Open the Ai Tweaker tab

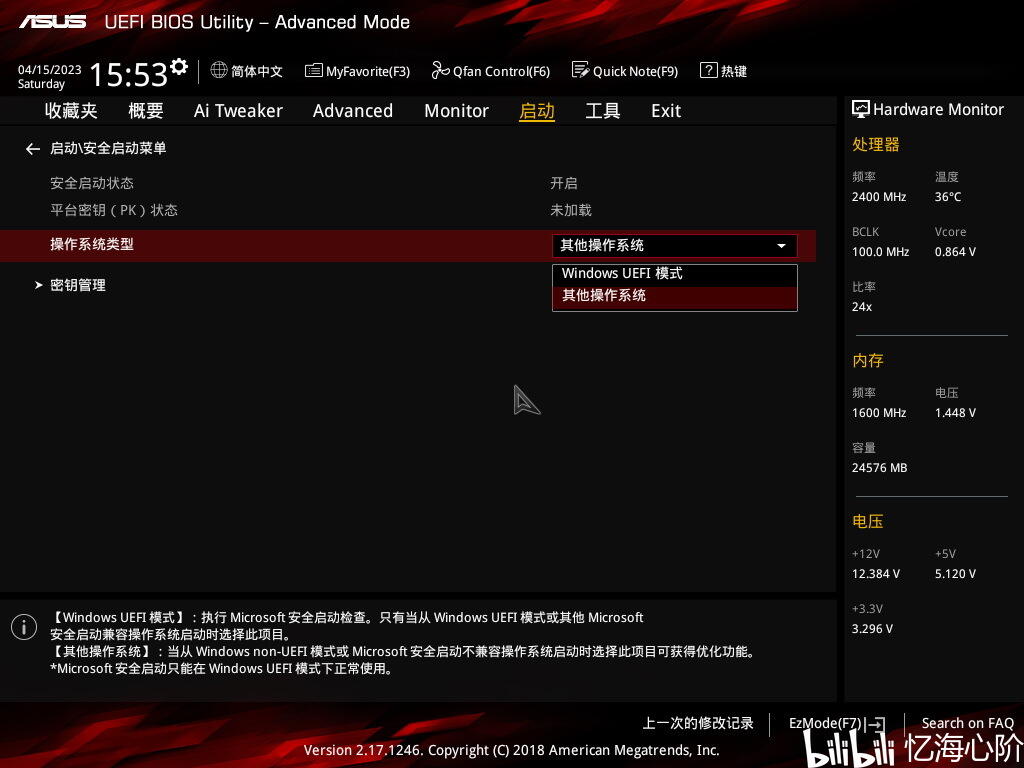pos(238,111)
